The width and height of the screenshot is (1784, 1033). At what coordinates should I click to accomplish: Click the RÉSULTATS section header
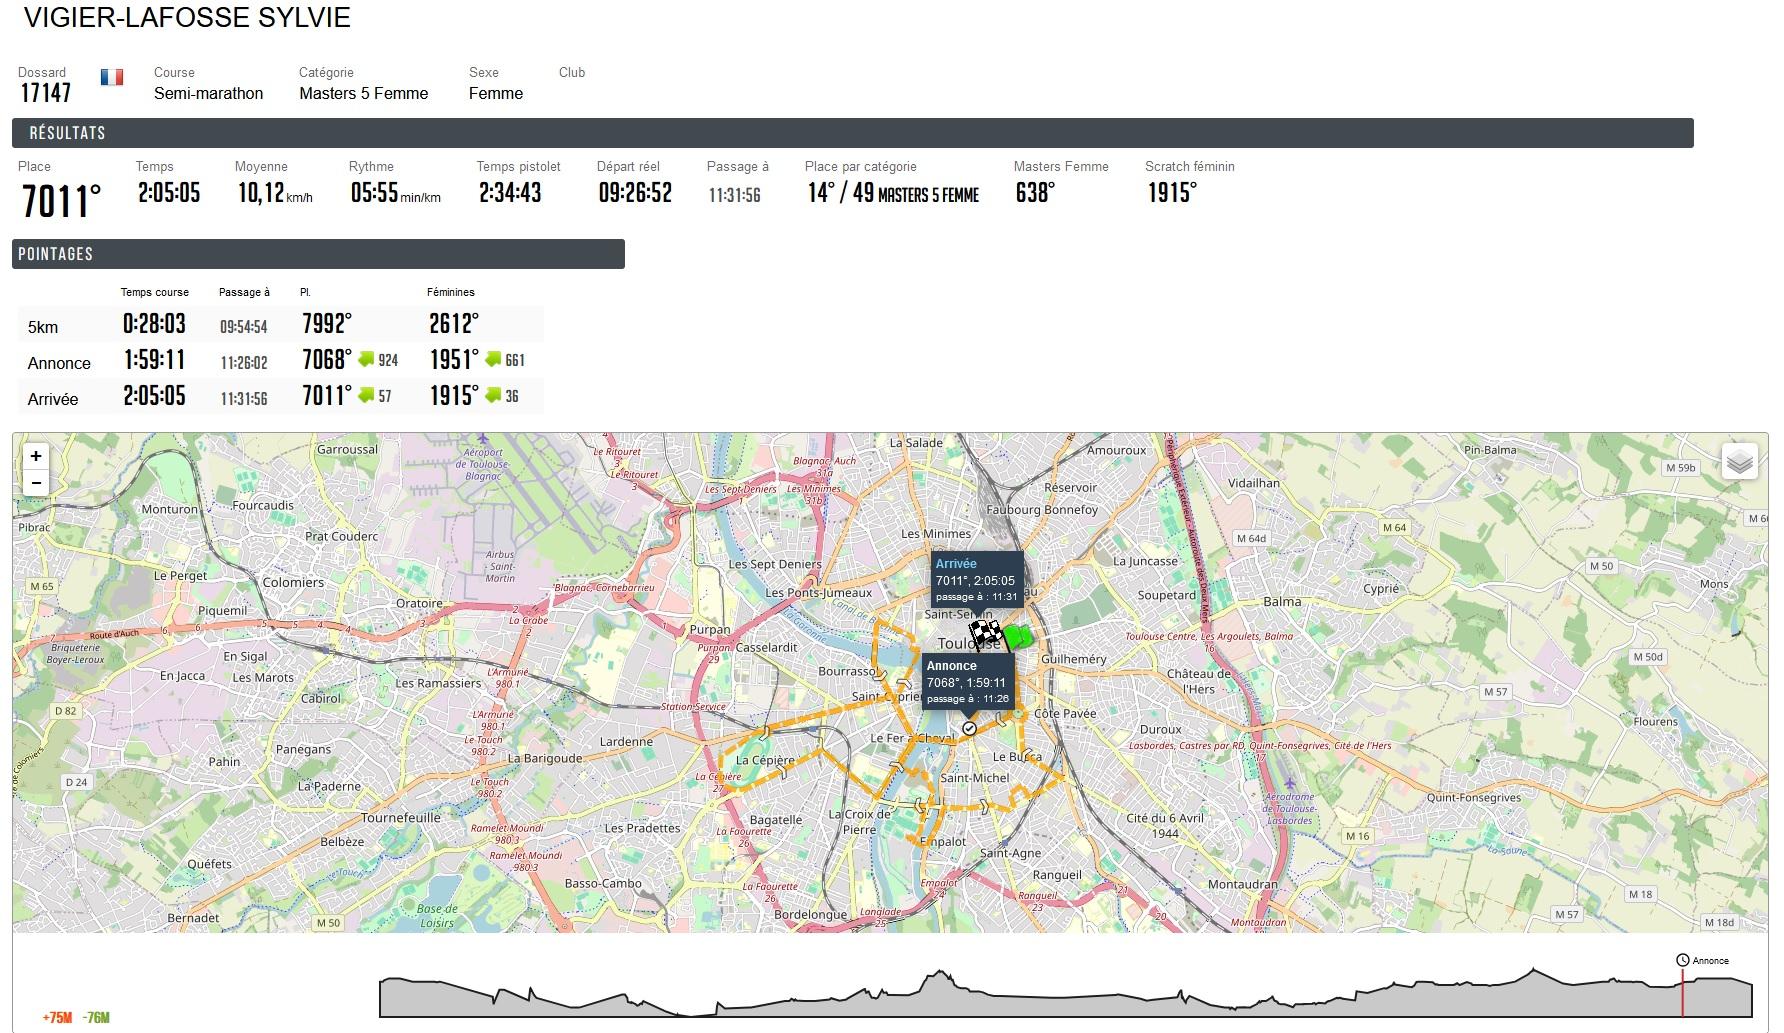(853, 133)
